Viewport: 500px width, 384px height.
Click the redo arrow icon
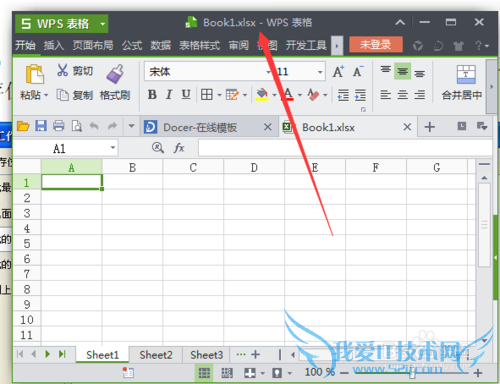point(113,126)
